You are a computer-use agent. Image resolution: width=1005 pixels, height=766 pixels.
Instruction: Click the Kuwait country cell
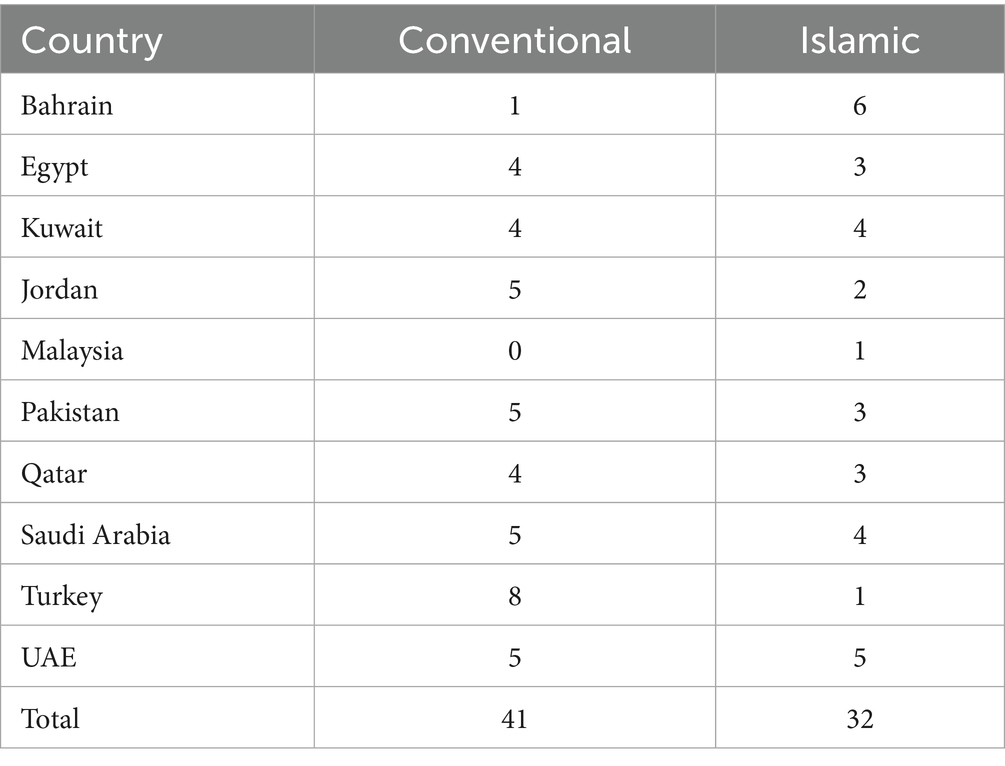[x=62, y=228]
